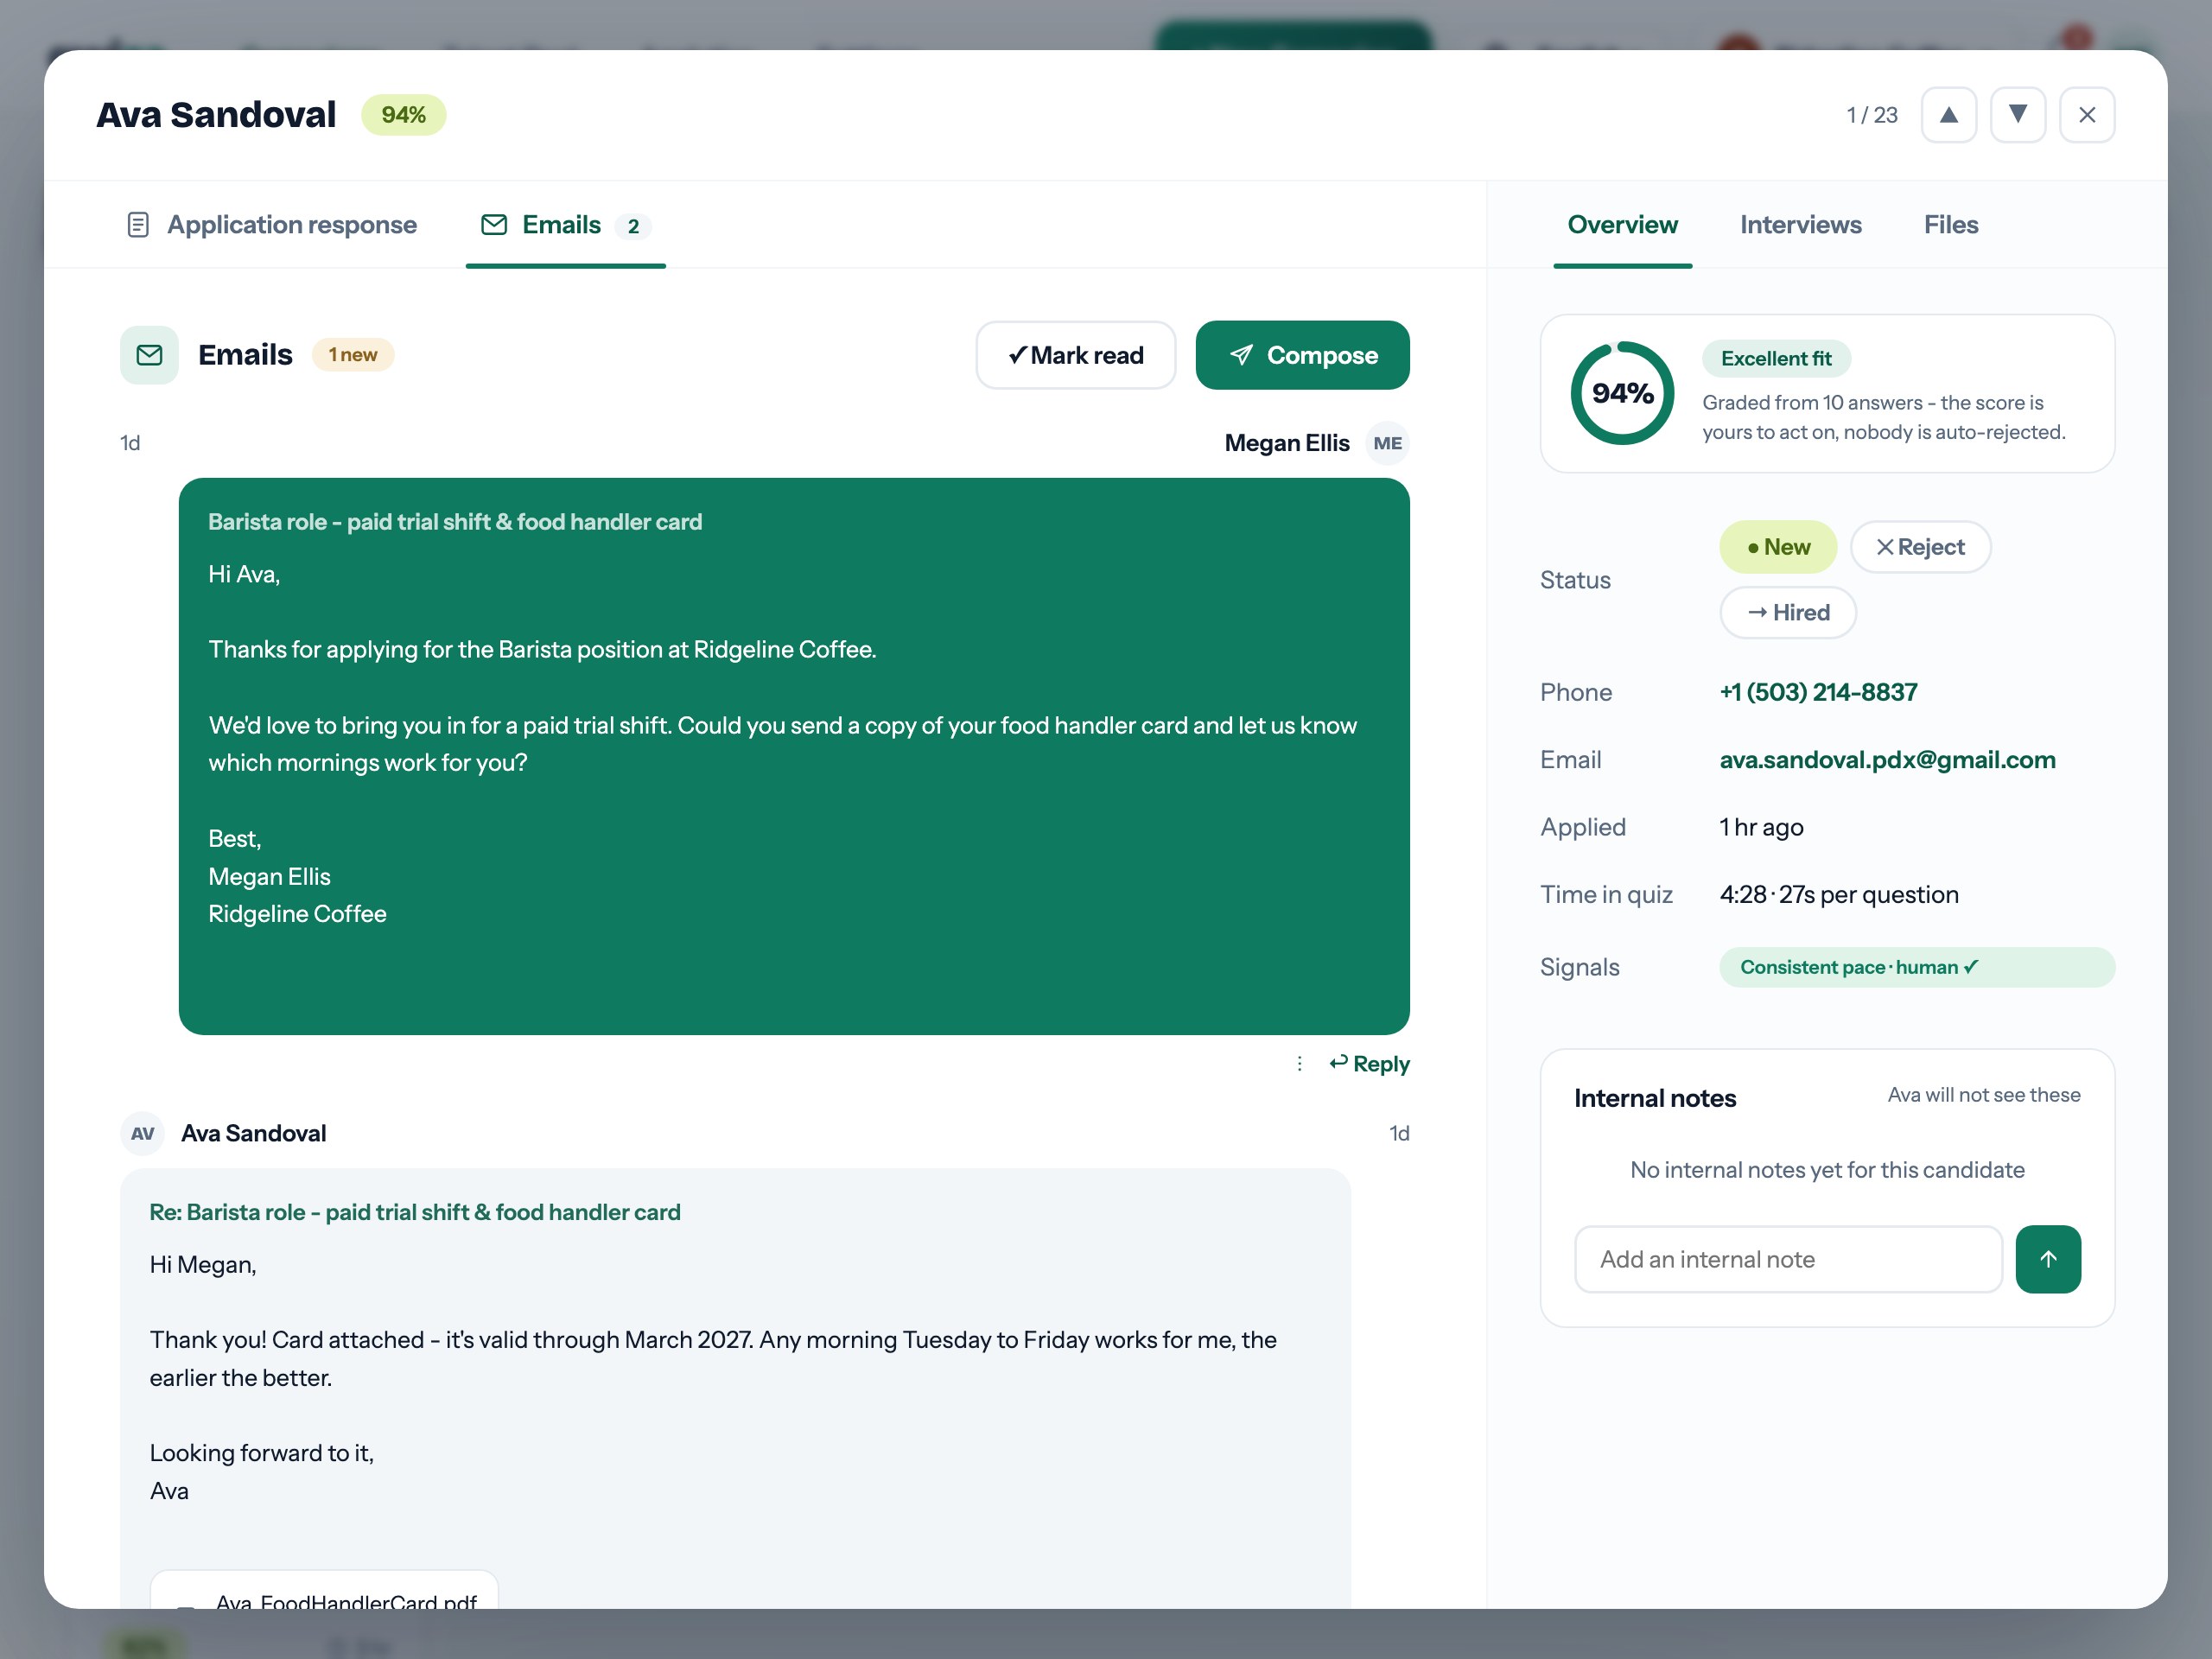Open the Files tab
The width and height of the screenshot is (2212, 1659).
tap(1950, 225)
